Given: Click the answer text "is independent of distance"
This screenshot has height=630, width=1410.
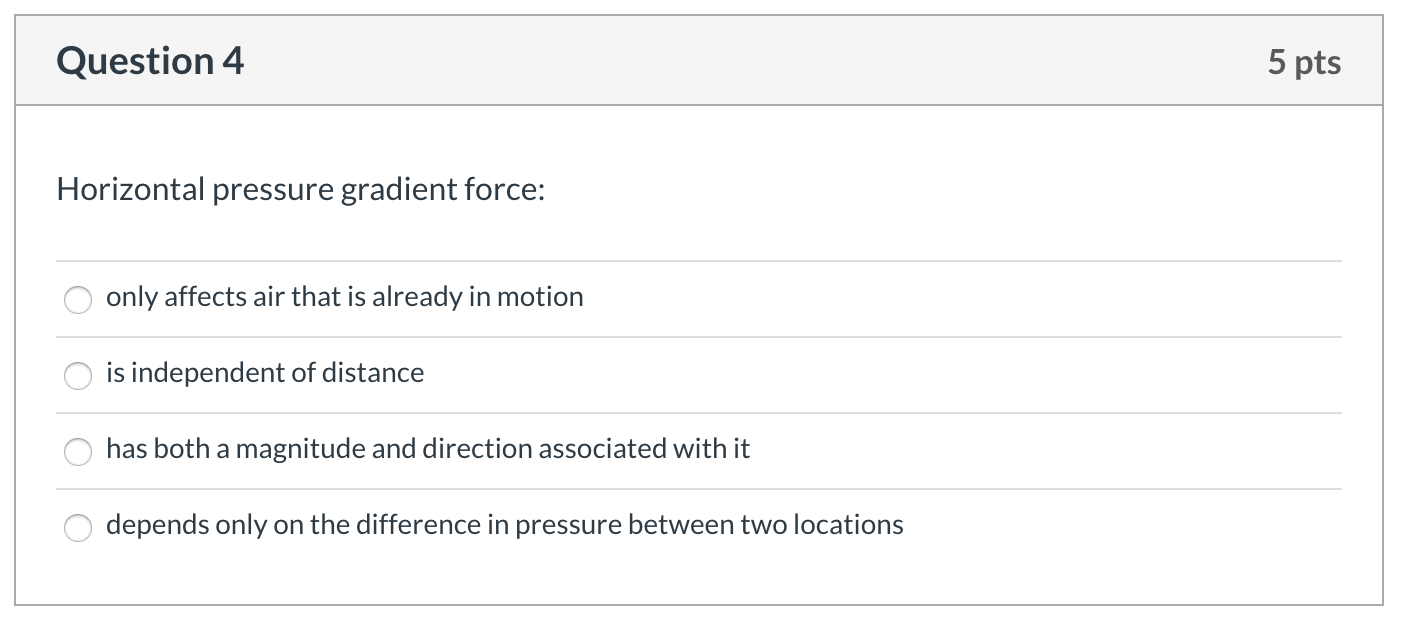Looking at the screenshot, I should tap(265, 374).
